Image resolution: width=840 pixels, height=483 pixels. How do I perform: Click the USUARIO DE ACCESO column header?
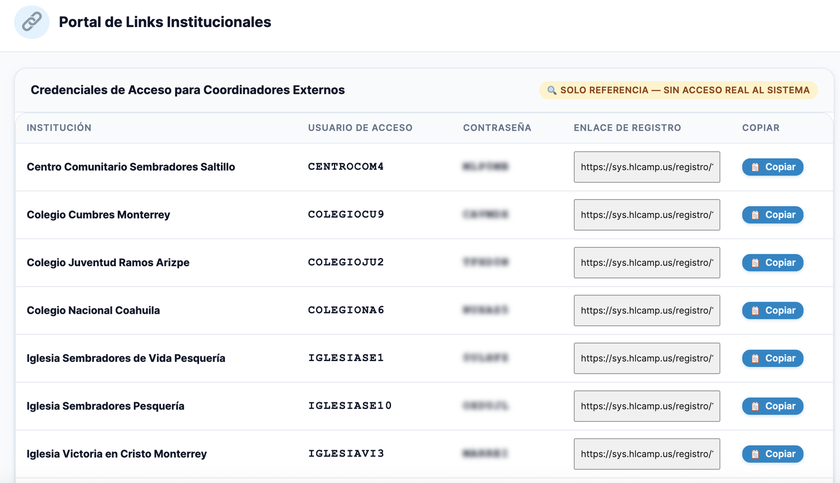pyautogui.click(x=360, y=128)
